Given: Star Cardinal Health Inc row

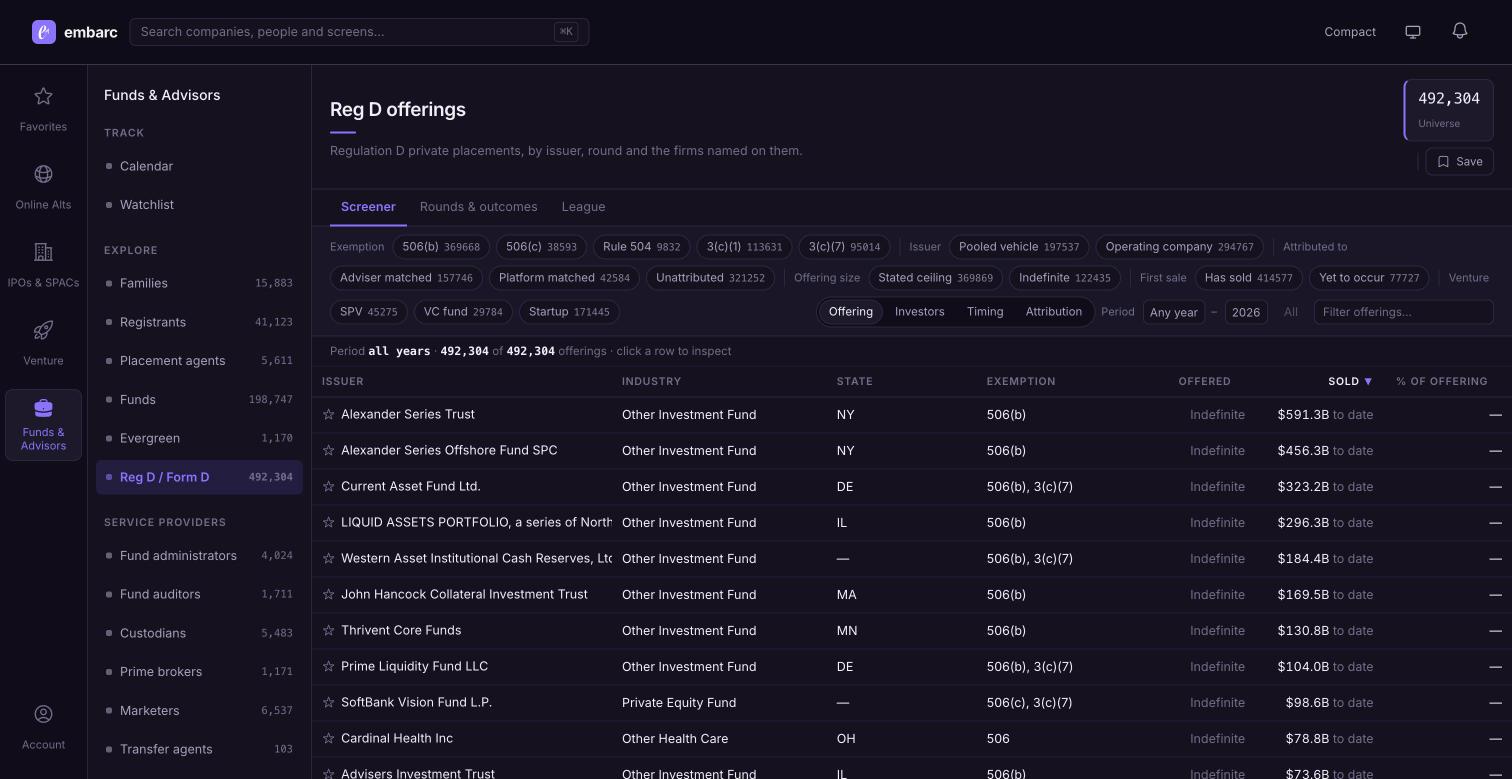Looking at the screenshot, I should [328, 738].
